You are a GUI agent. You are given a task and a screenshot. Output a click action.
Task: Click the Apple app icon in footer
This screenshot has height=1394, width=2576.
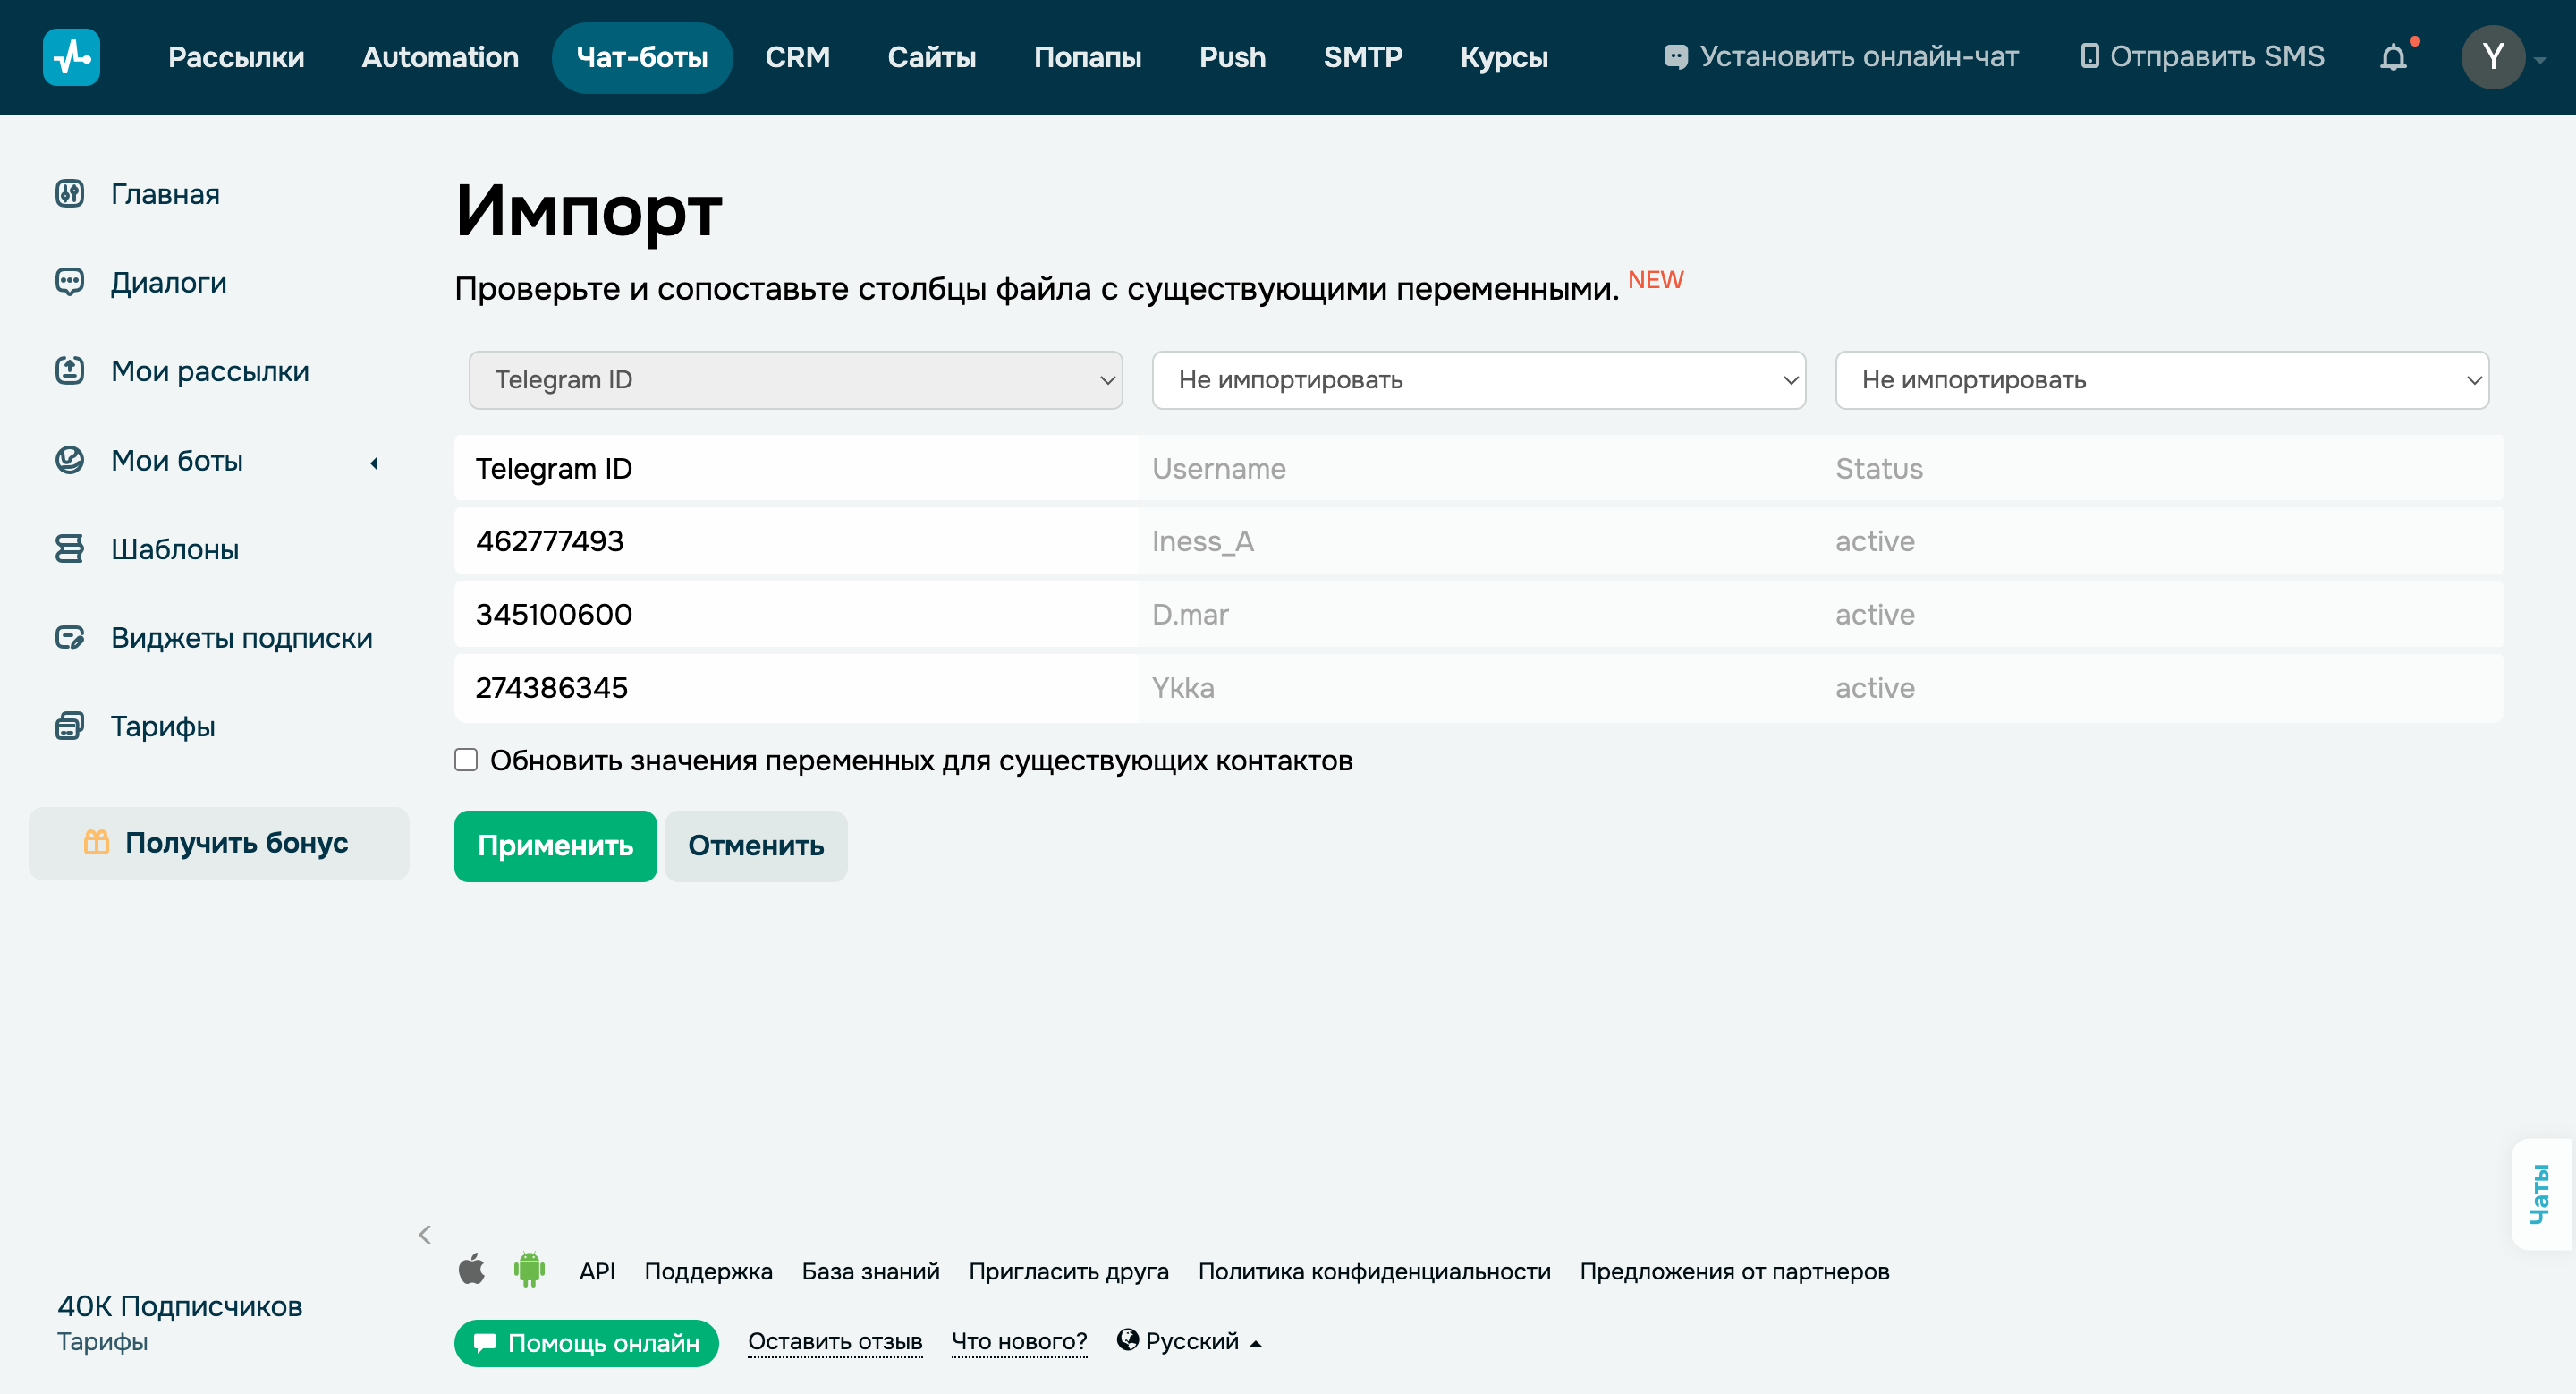point(472,1270)
